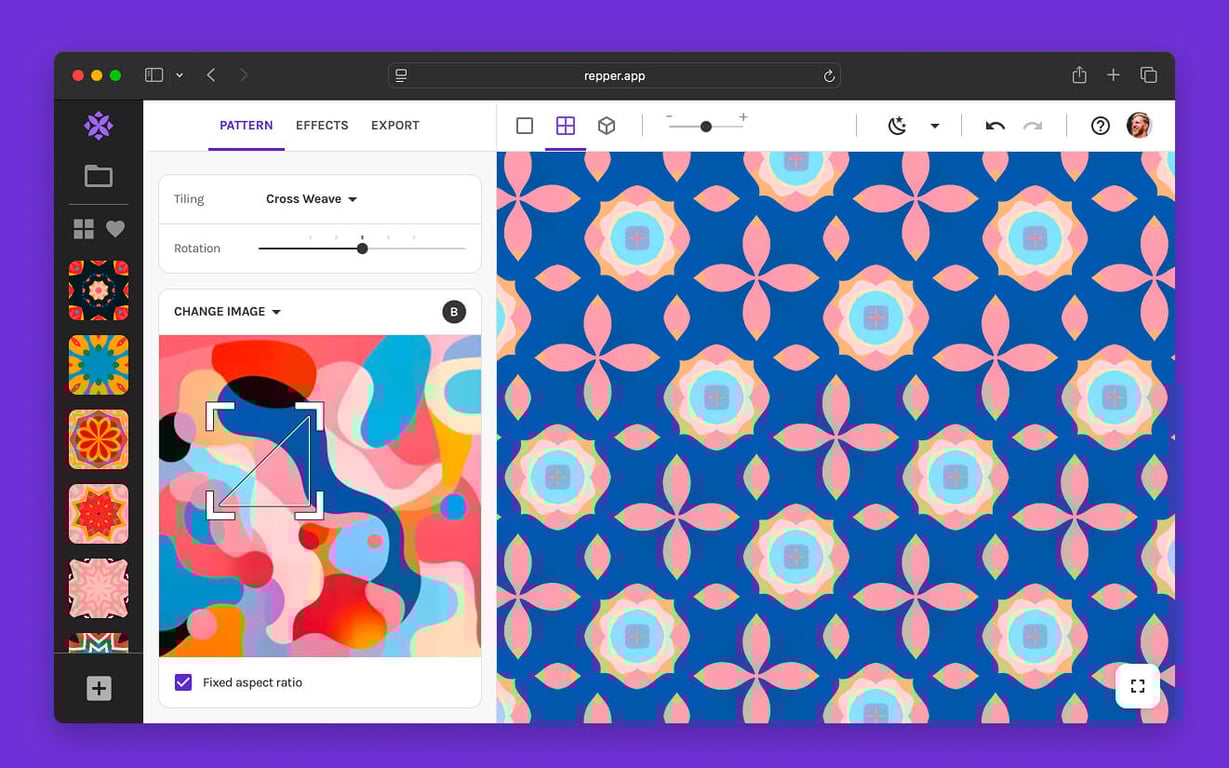
Task: Switch to the EFFECTS tab
Action: (x=321, y=125)
